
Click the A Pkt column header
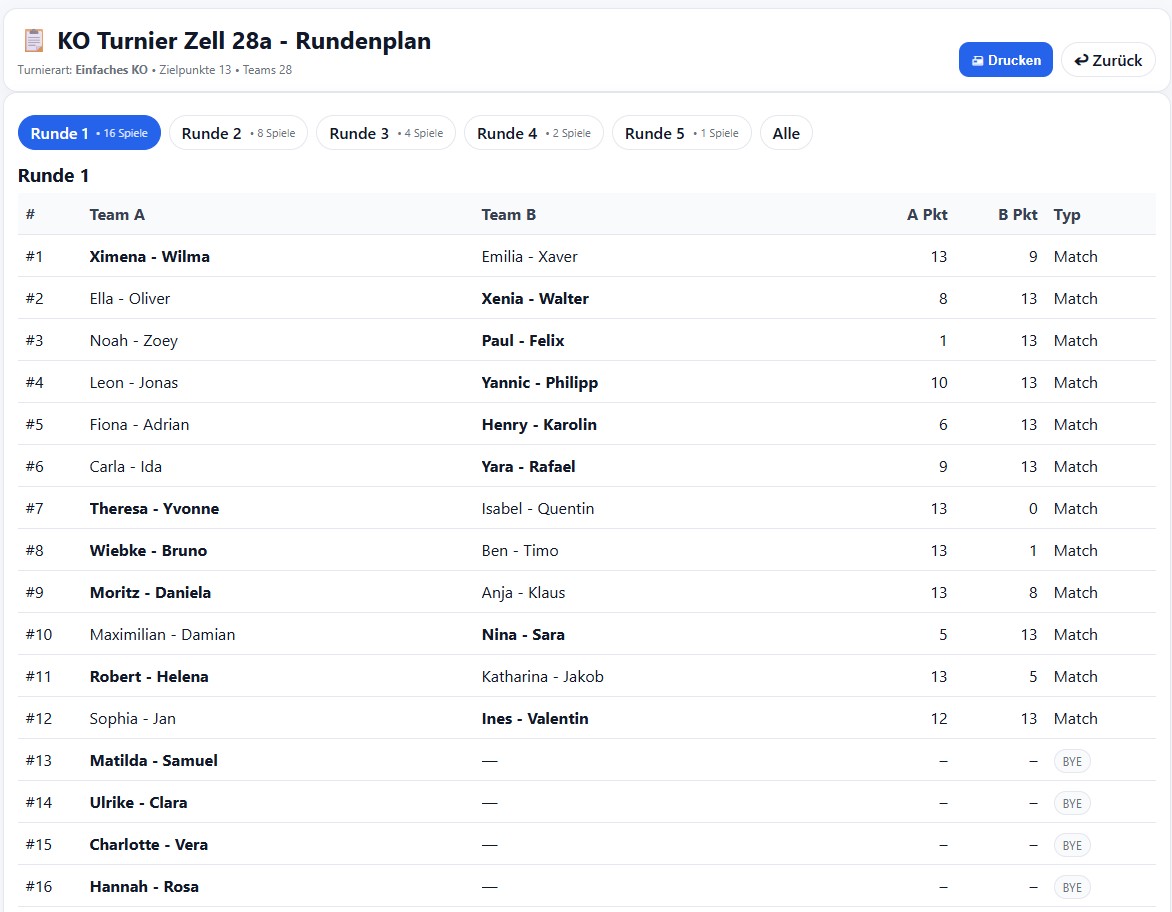(926, 214)
